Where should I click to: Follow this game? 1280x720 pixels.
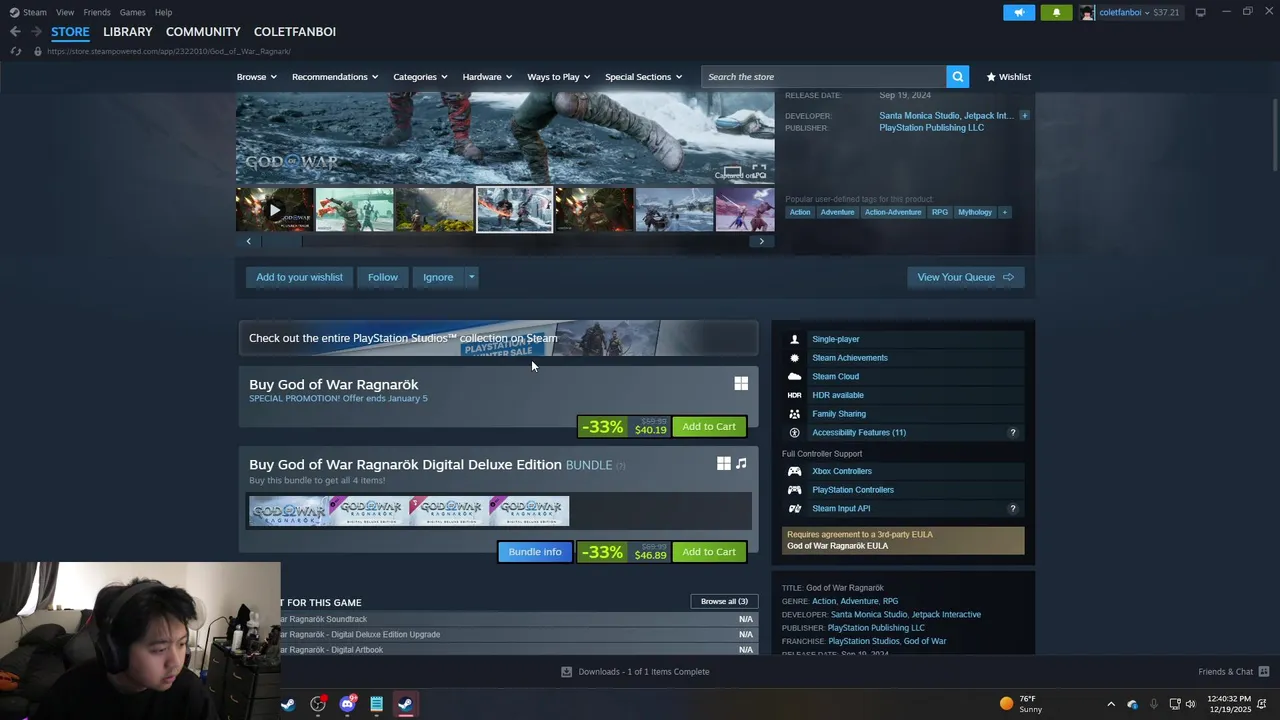(382, 277)
